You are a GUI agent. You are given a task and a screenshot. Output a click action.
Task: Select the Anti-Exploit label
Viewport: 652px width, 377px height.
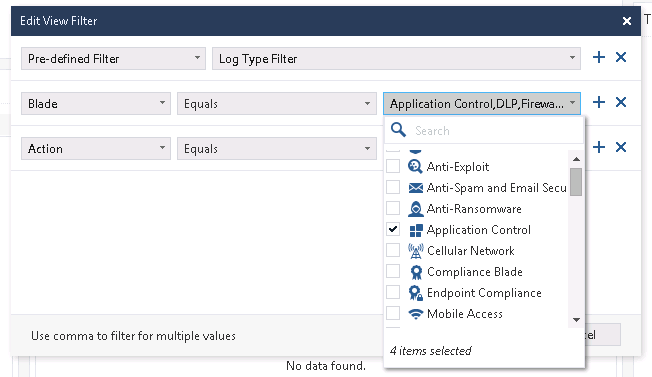(458, 167)
